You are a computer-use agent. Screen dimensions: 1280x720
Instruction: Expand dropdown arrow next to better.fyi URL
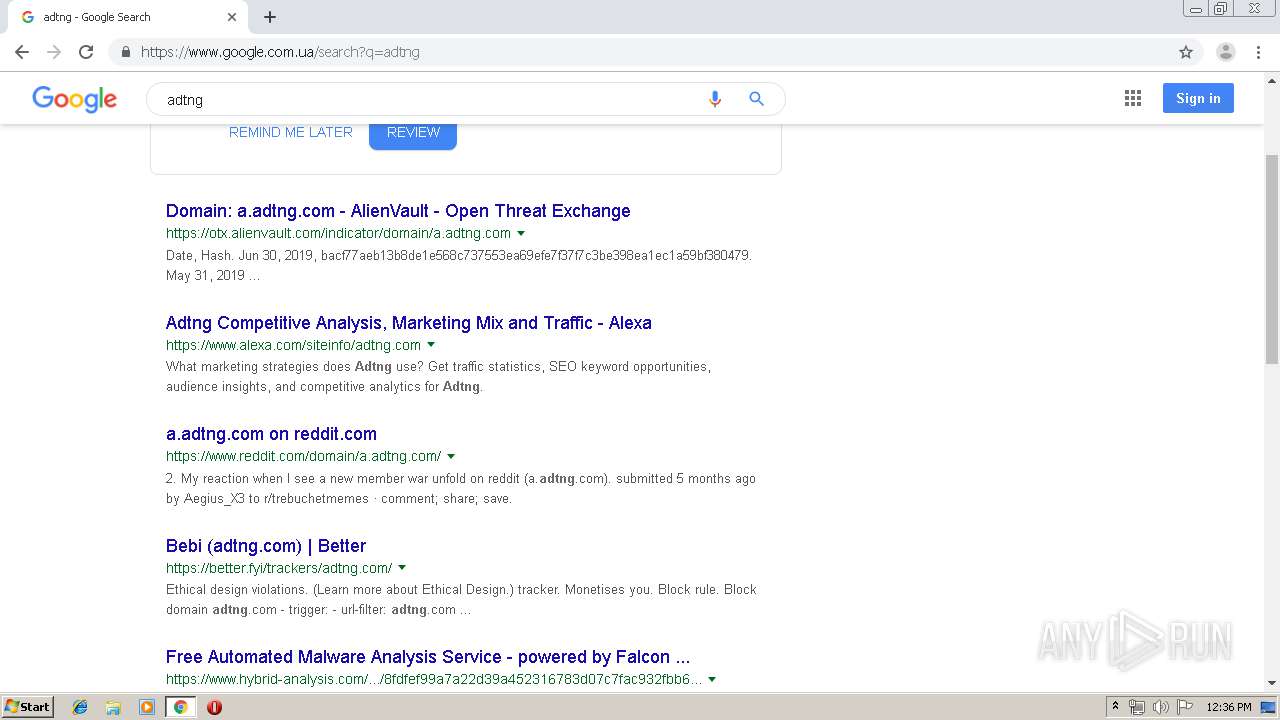pos(402,568)
